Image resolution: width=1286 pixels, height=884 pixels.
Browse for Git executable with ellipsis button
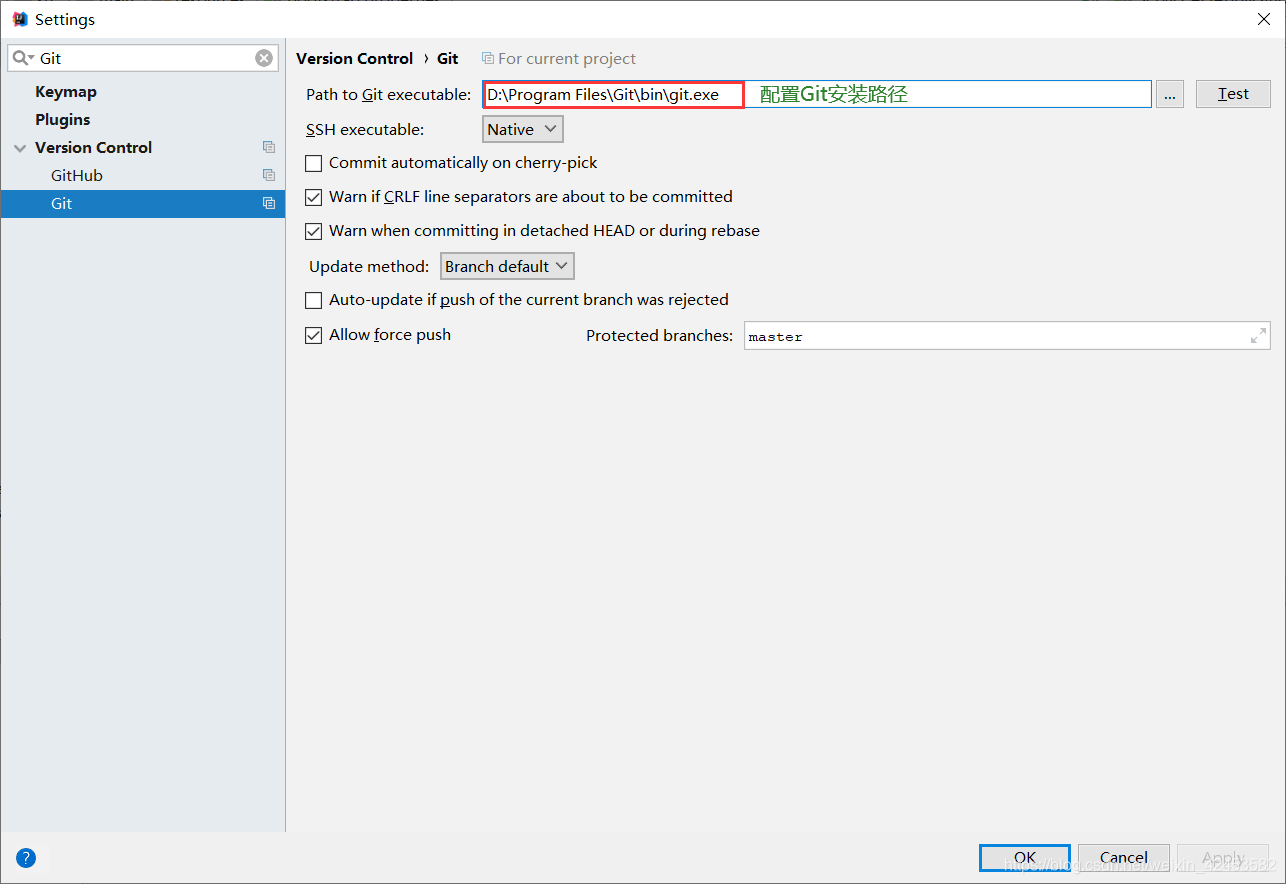1170,94
